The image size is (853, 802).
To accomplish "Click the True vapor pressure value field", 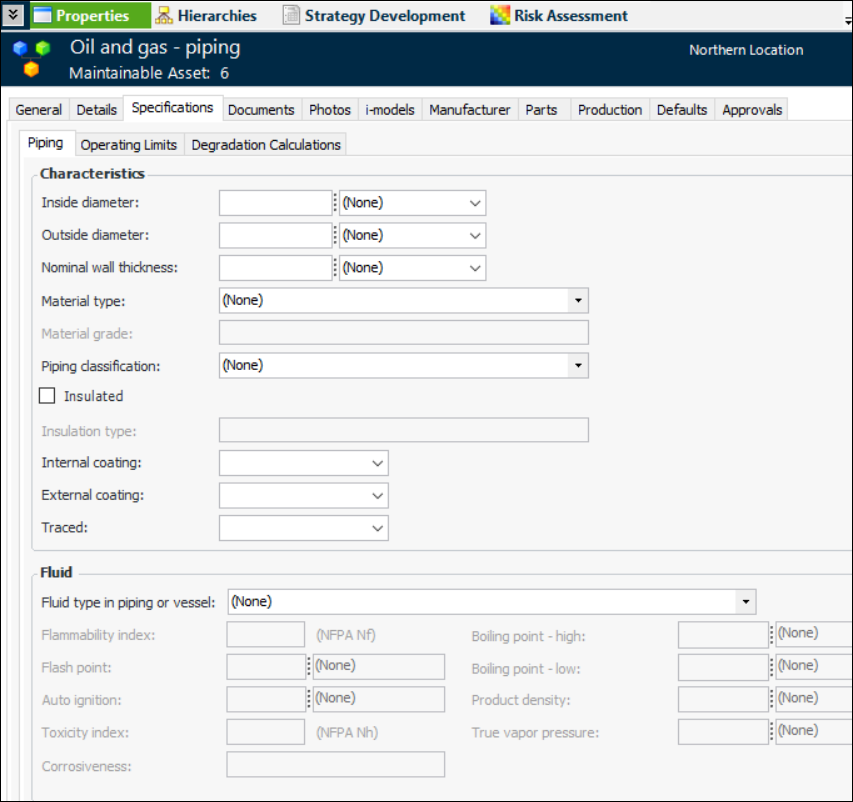I will pos(723,732).
